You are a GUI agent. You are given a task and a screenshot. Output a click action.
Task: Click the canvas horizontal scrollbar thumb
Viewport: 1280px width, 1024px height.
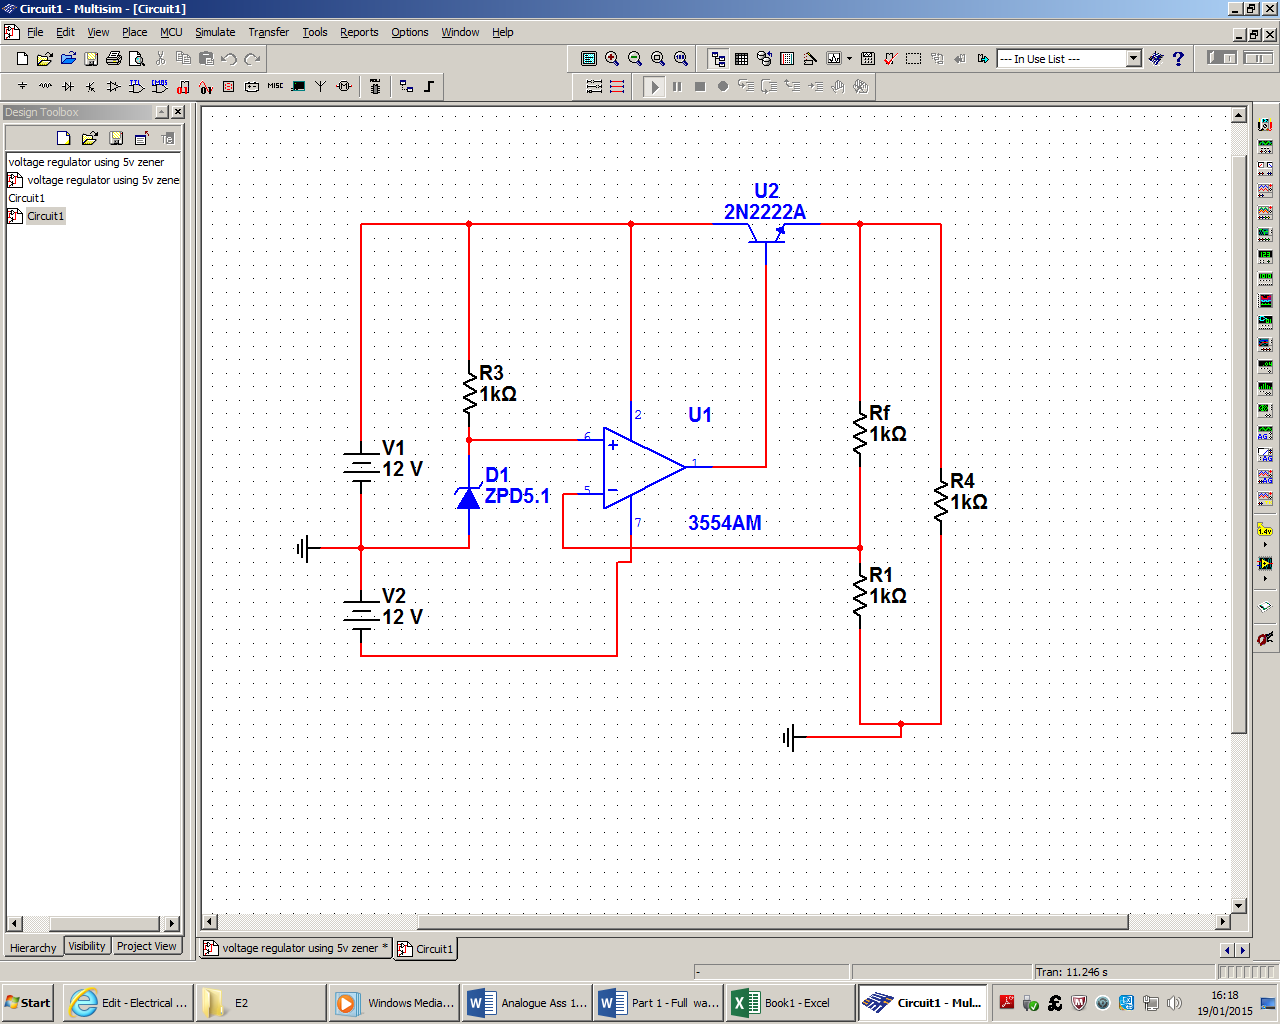(773, 921)
